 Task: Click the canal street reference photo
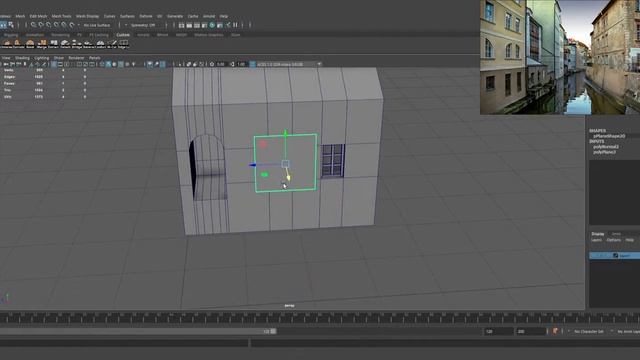[560, 57]
